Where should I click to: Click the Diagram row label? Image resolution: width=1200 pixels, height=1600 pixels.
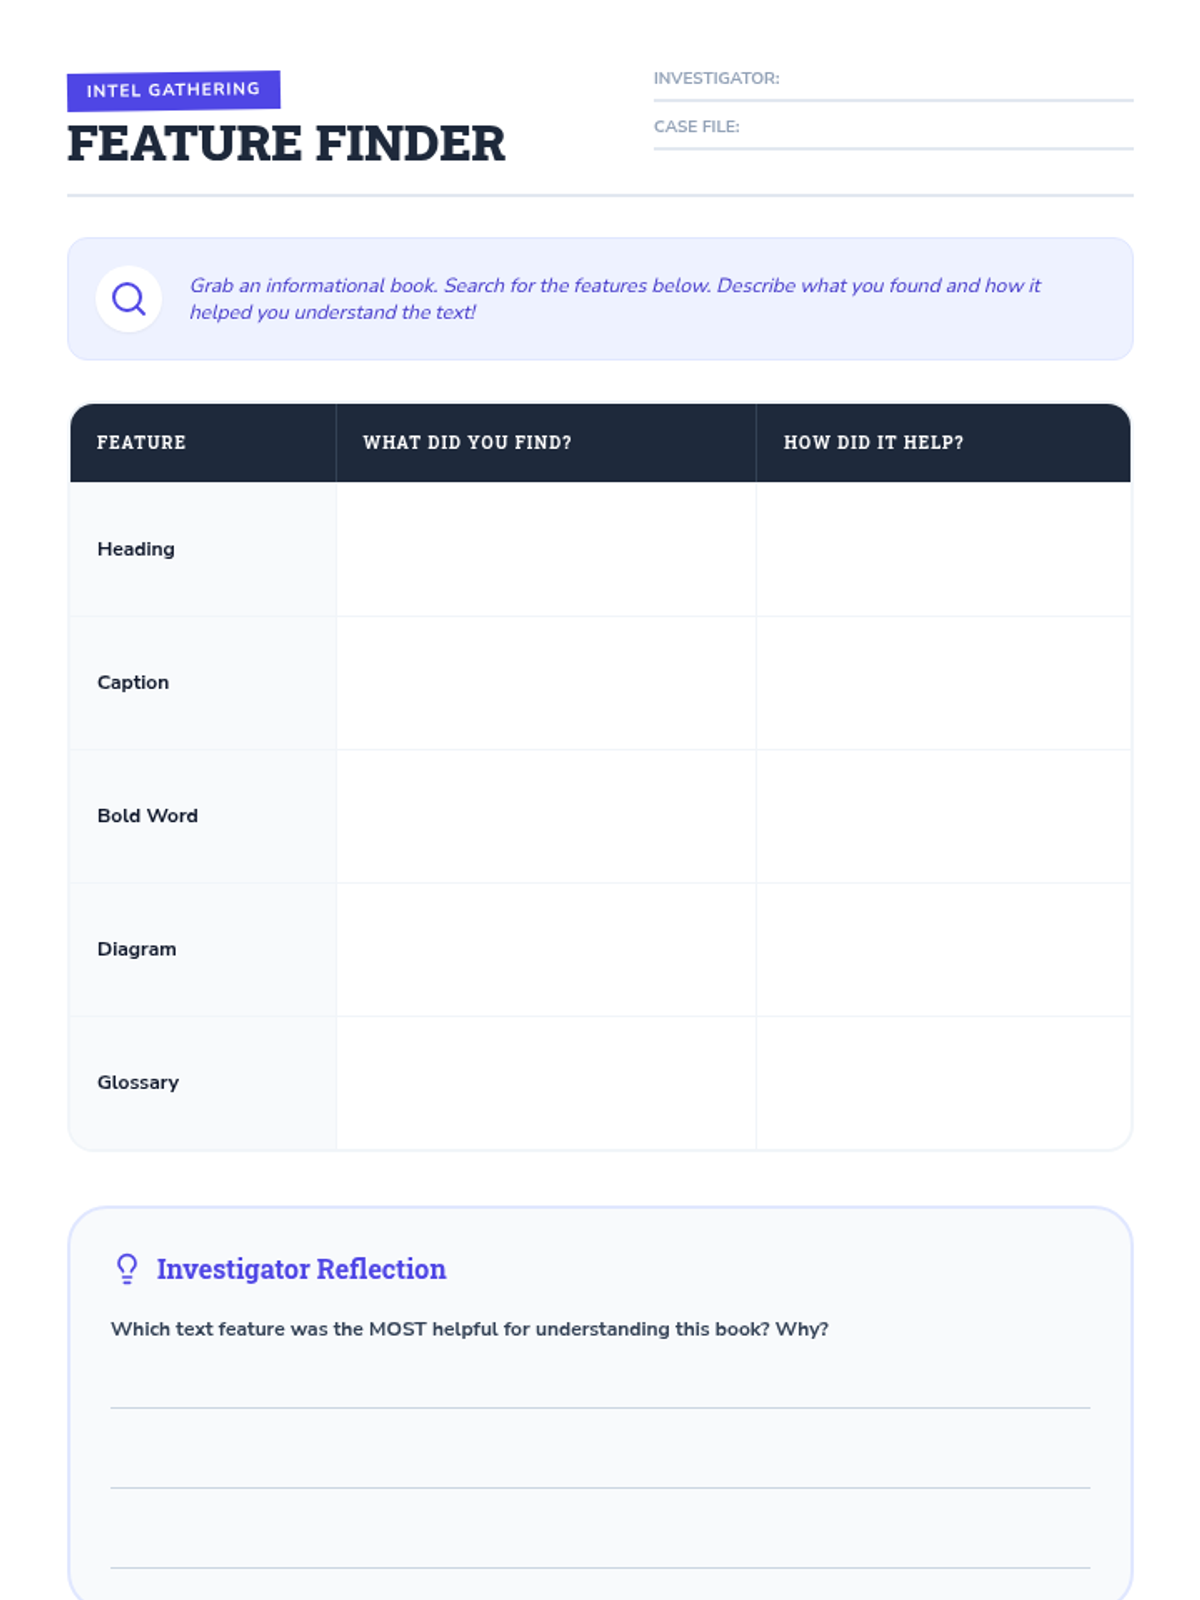(x=137, y=949)
